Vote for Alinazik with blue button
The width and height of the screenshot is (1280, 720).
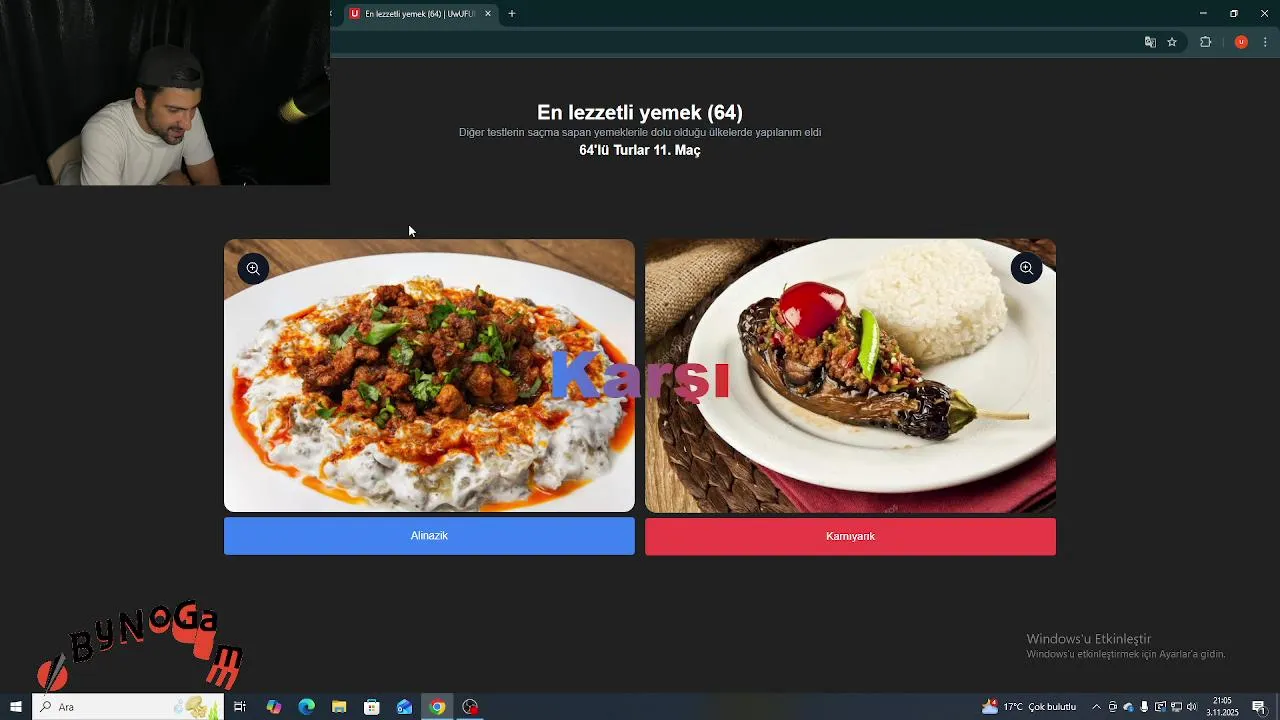click(x=429, y=536)
